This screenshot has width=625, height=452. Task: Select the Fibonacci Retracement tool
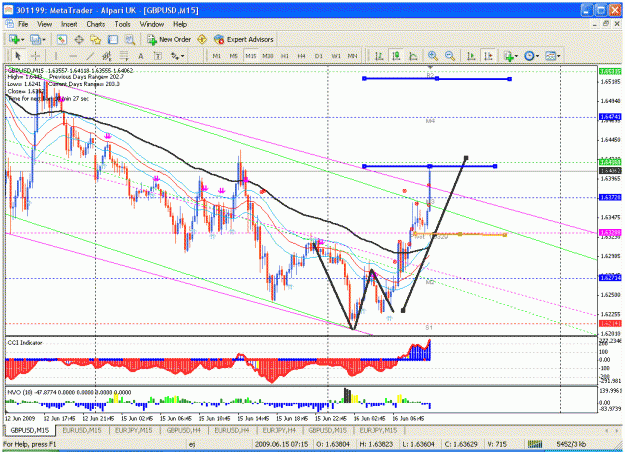point(124,56)
